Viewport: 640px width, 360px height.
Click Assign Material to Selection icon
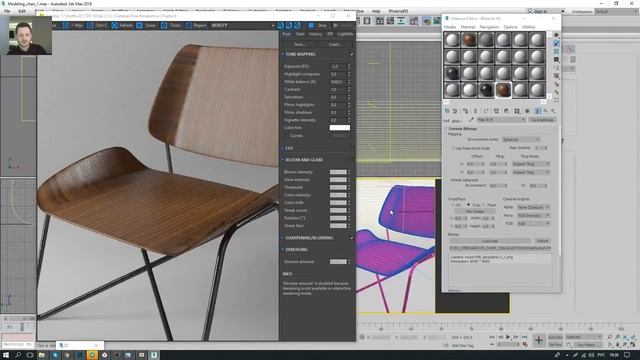click(x=465, y=111)
